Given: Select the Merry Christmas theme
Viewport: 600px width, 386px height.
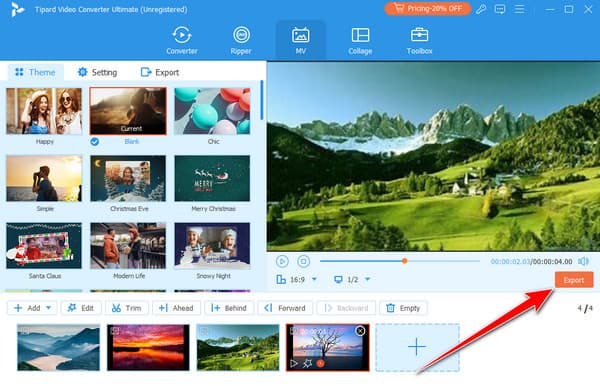Looking at the screenshot, I should 212,178.
